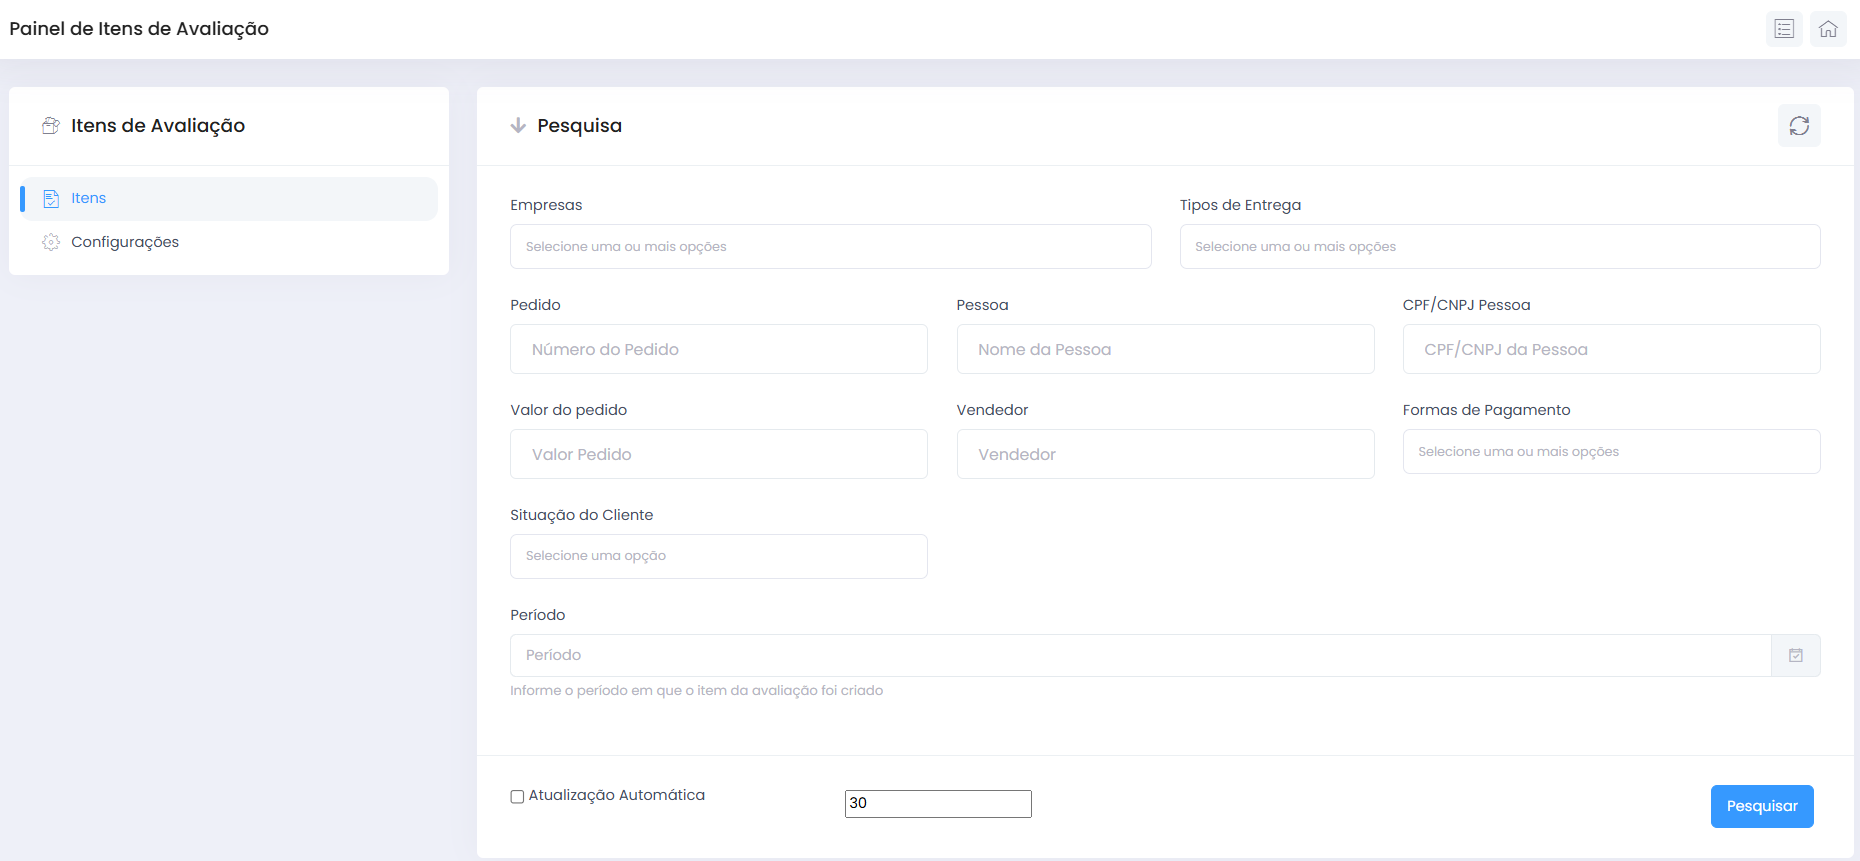Open the Situação do Cliente dropdown
Image resolution: width=1860 pixels, height=861 pixels.
click(x=718, y=556)
